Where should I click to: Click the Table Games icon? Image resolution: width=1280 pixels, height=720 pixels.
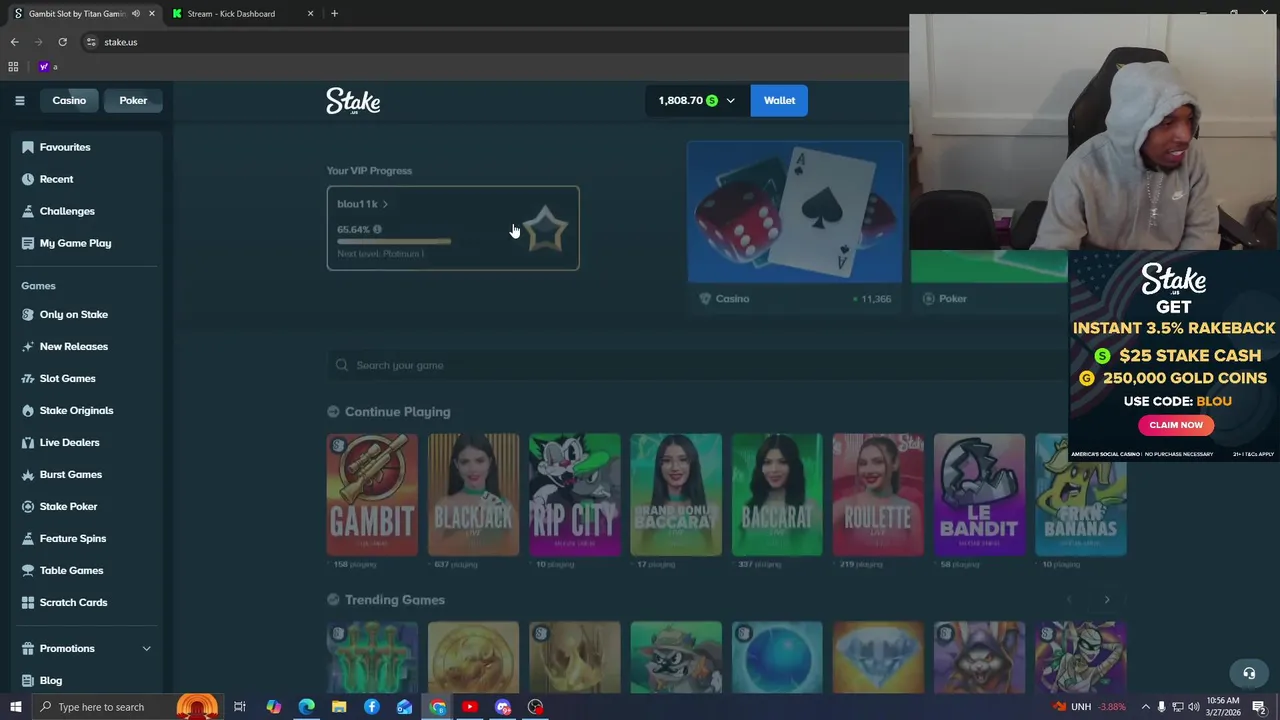pos(28,570)
